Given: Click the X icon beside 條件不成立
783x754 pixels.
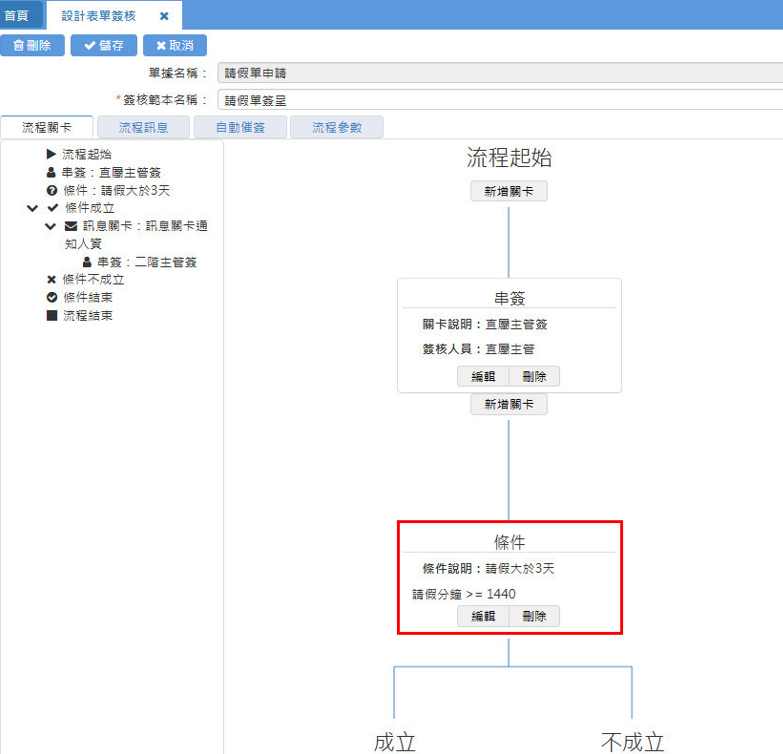Looking at the screenshot, I should [x=51, y=280].
